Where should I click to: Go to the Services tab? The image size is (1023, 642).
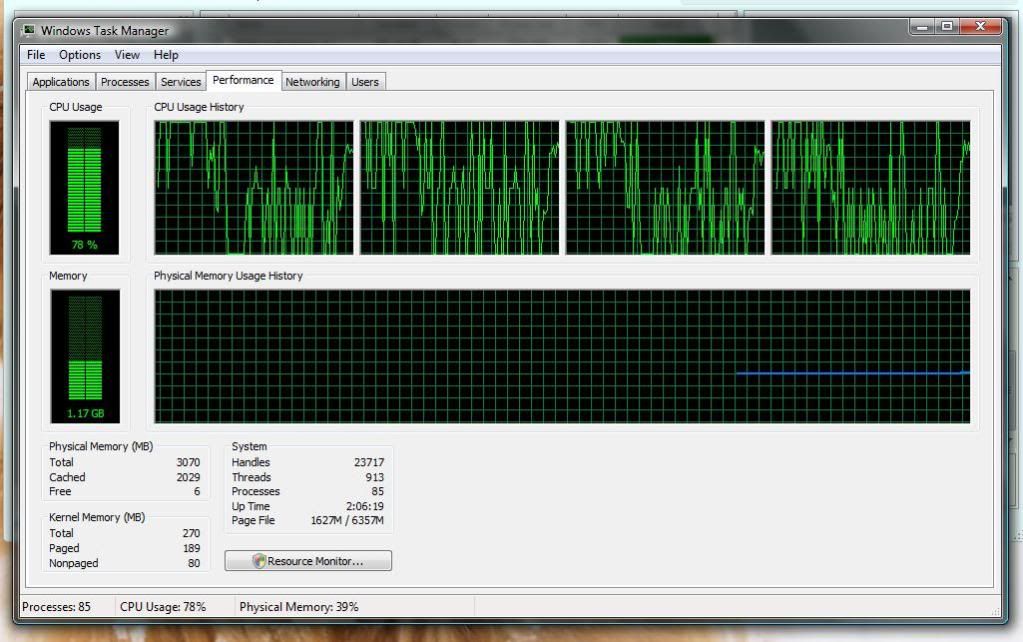click(x=181, y=82)
